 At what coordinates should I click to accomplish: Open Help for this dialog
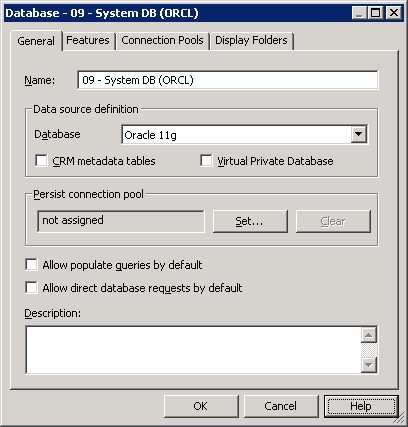click(361, 406)
